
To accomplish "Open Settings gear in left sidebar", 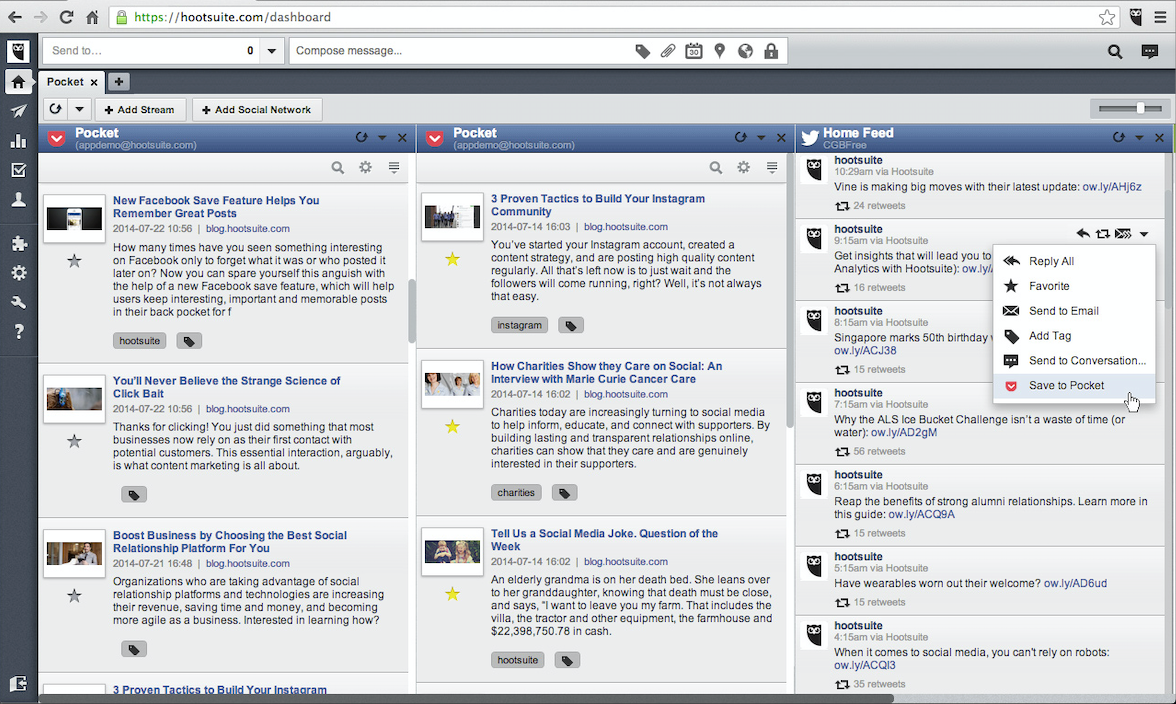I will click(18, 273).
